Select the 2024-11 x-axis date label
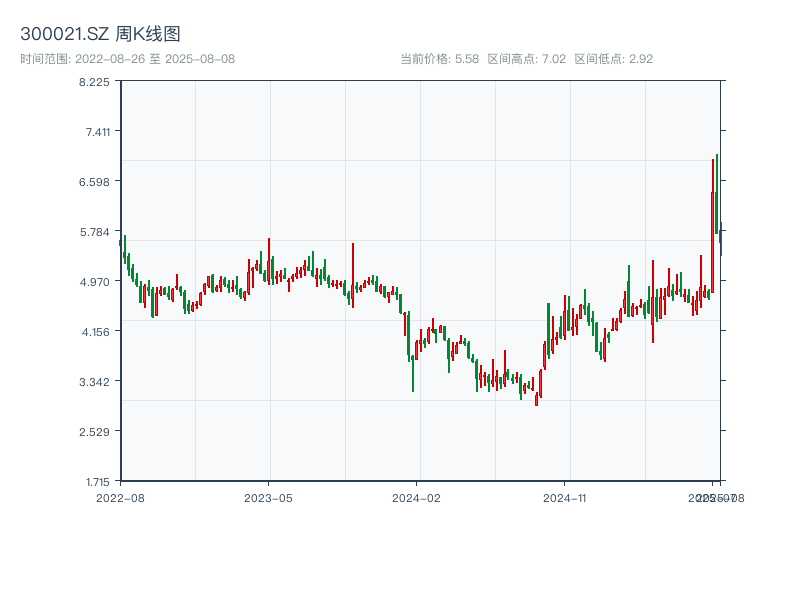This screenshot has height=600, width=800. click(566, 497)
